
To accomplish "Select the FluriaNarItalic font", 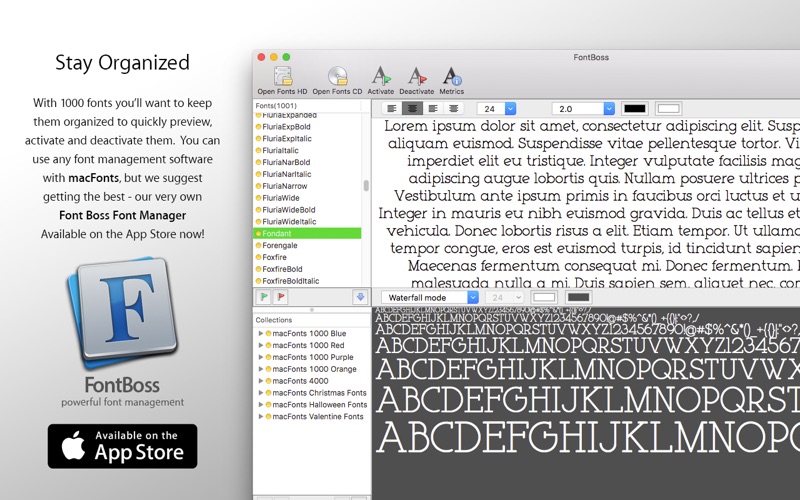I will point(307,174).
